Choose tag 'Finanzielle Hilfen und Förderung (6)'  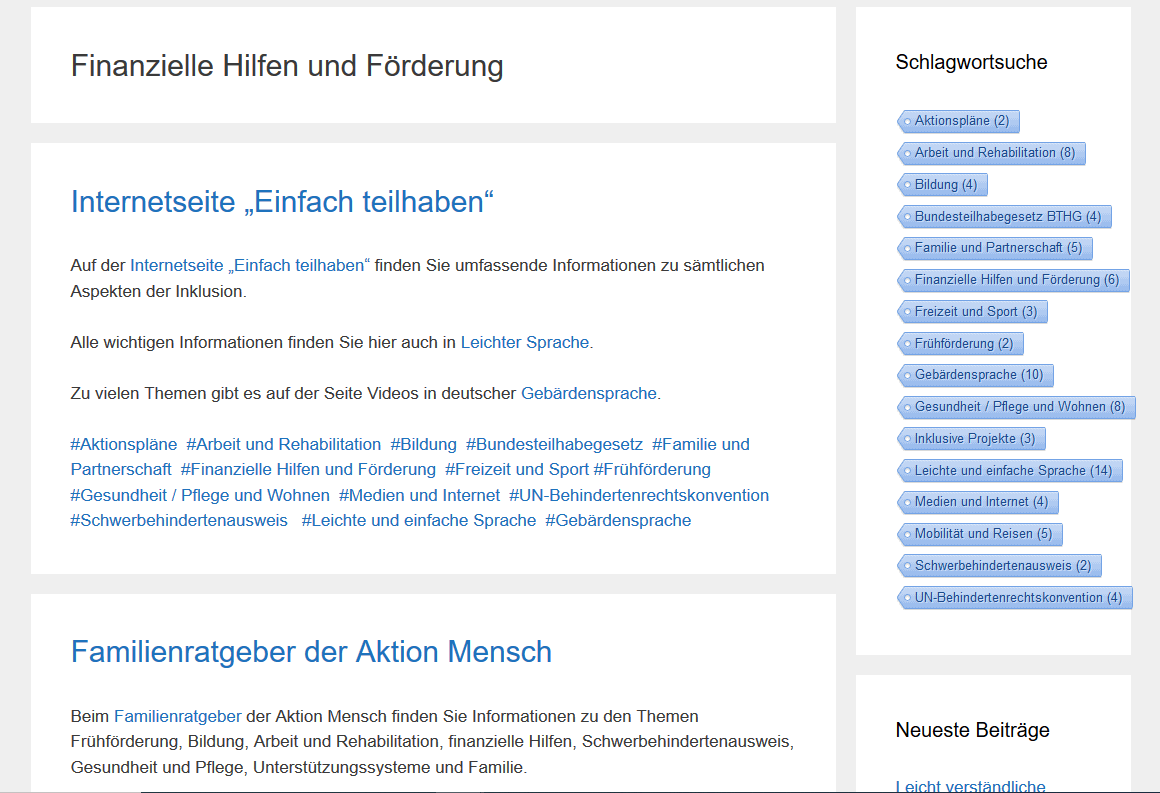click(1014, 280)
